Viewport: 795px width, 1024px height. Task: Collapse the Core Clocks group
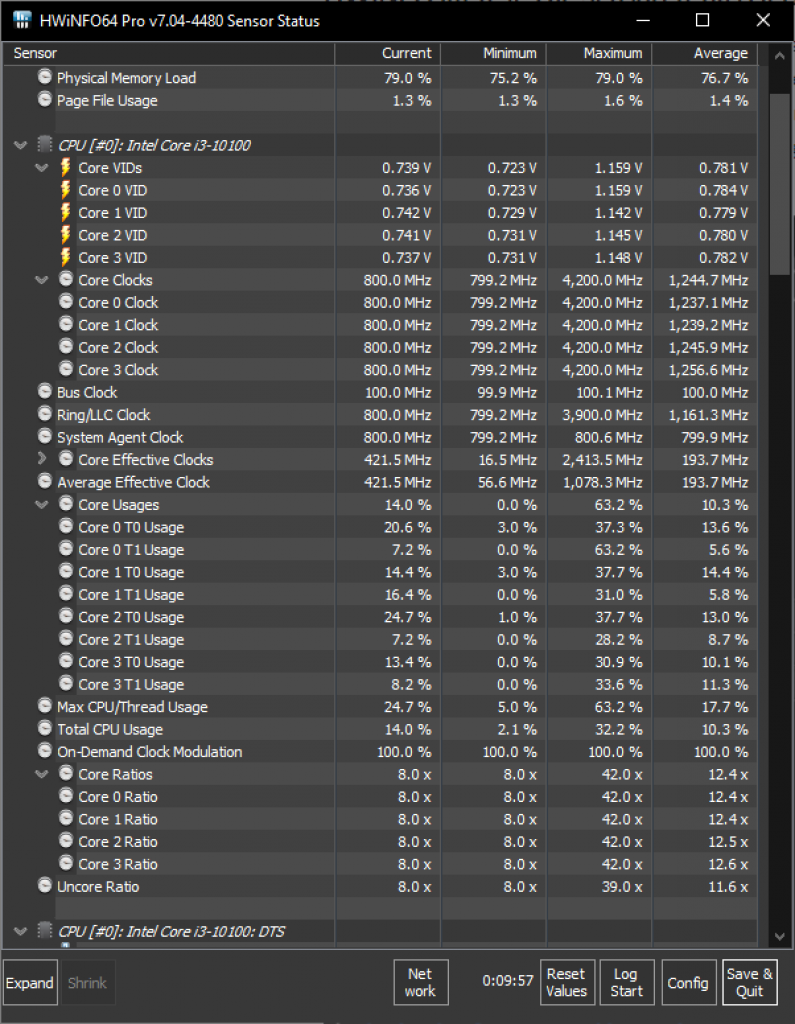[42, 280]
